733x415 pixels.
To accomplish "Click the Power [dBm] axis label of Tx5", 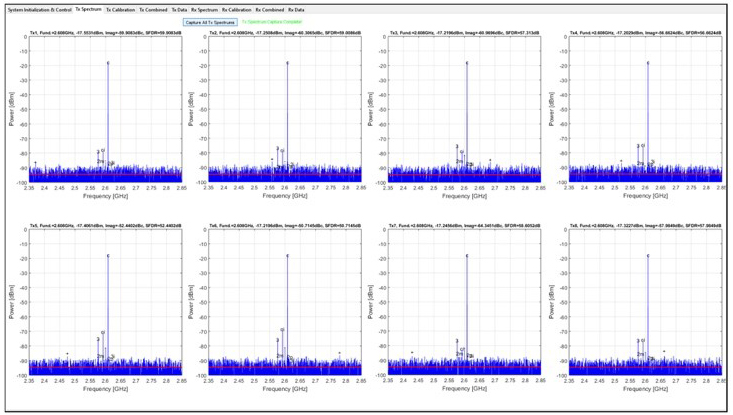I will (x=12, y=302).
